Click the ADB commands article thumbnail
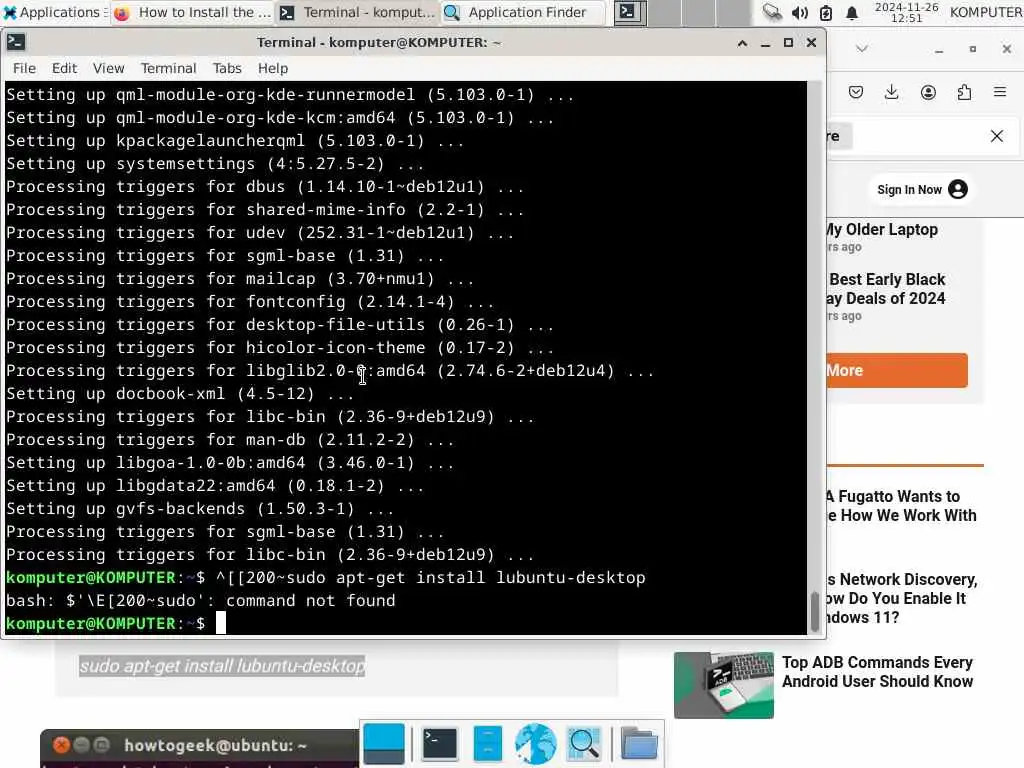 coord(724,685)
